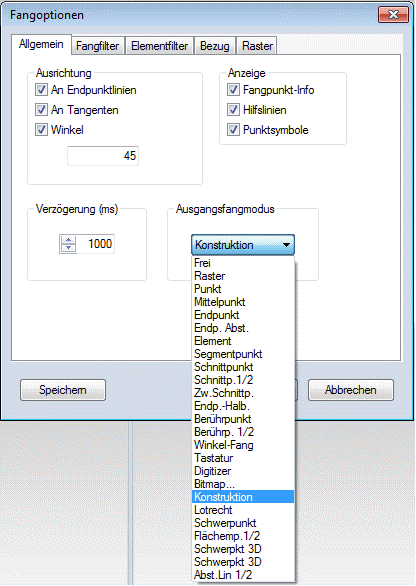Open the Elementfilter tab

tap(160, 46)
